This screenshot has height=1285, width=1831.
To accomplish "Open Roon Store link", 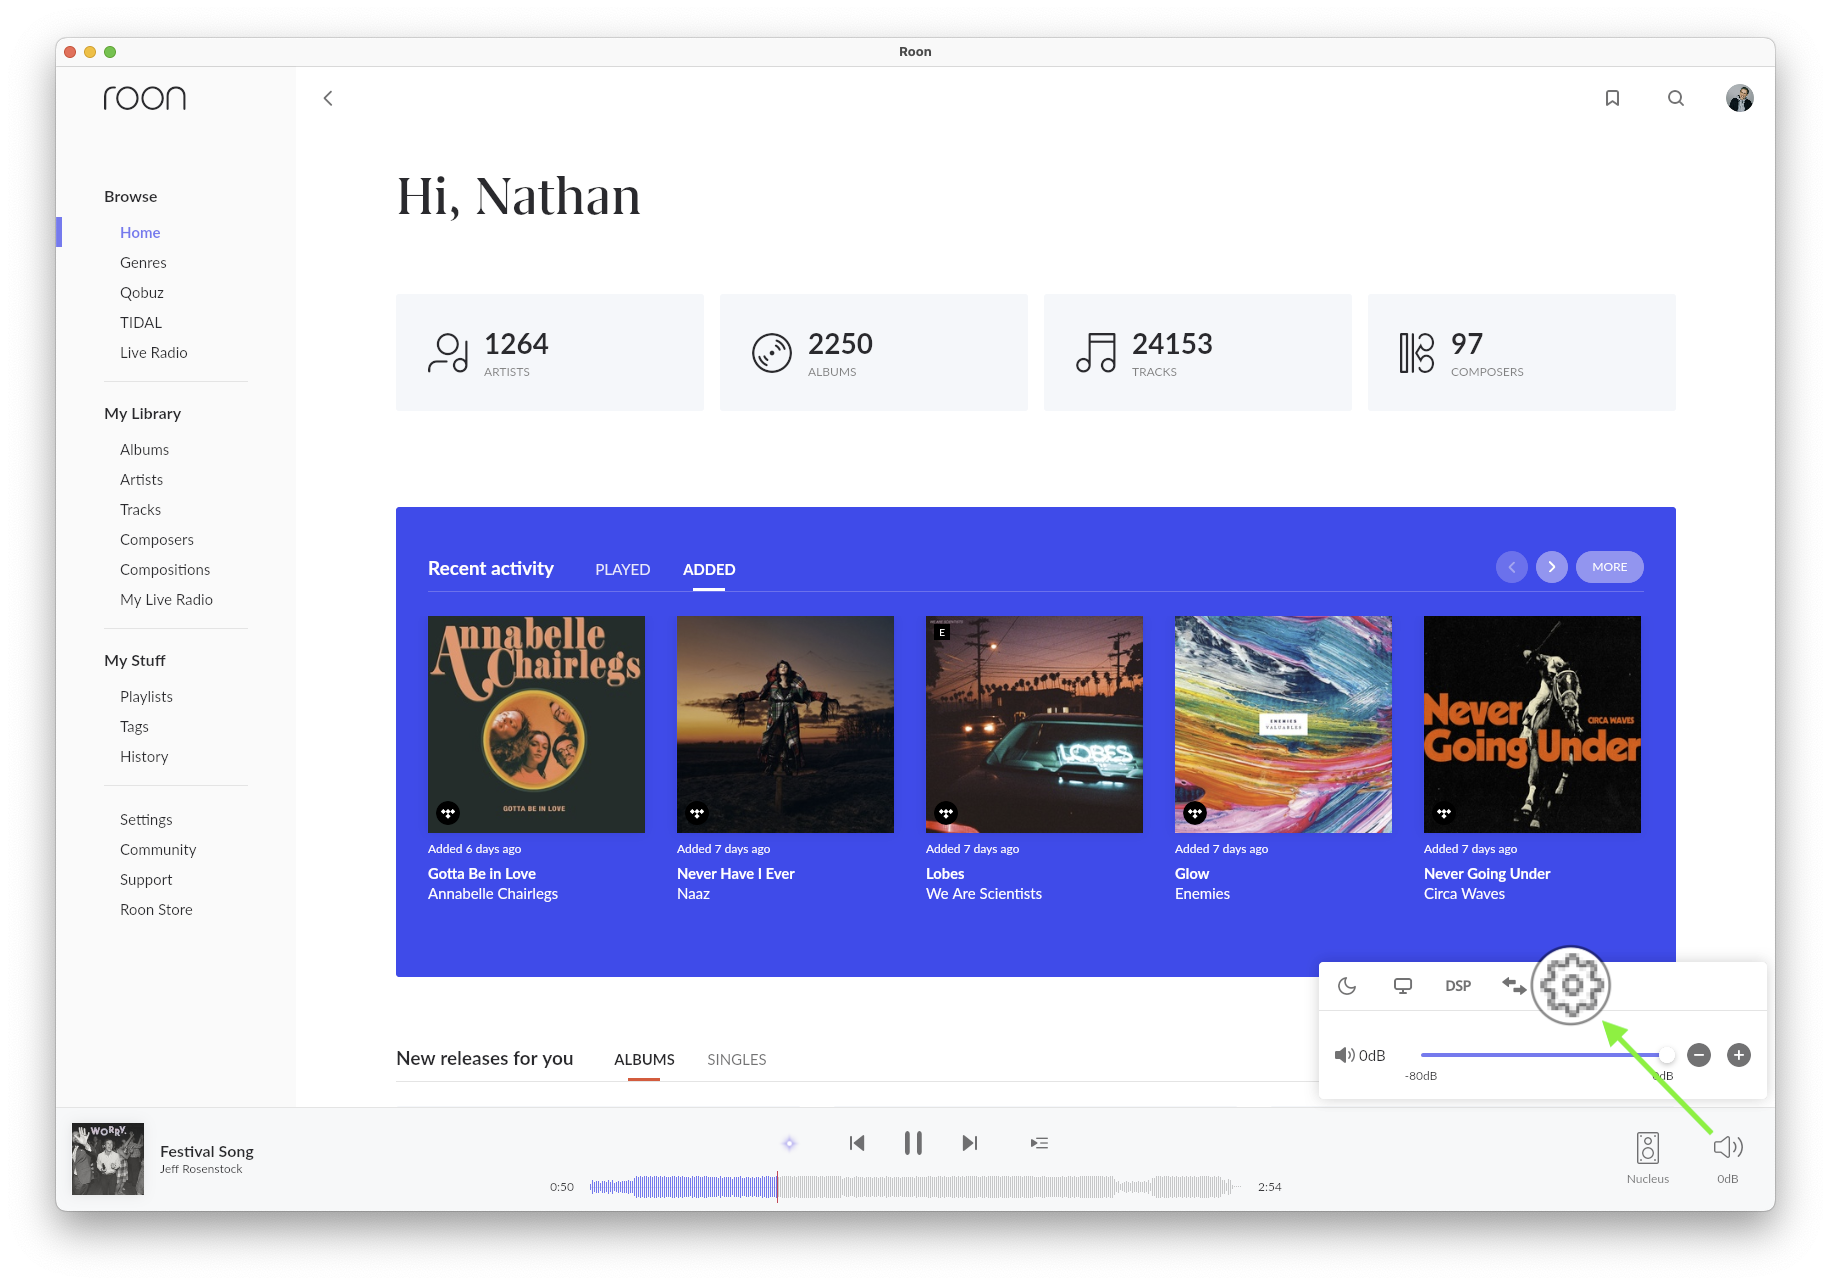I will 156,909.
